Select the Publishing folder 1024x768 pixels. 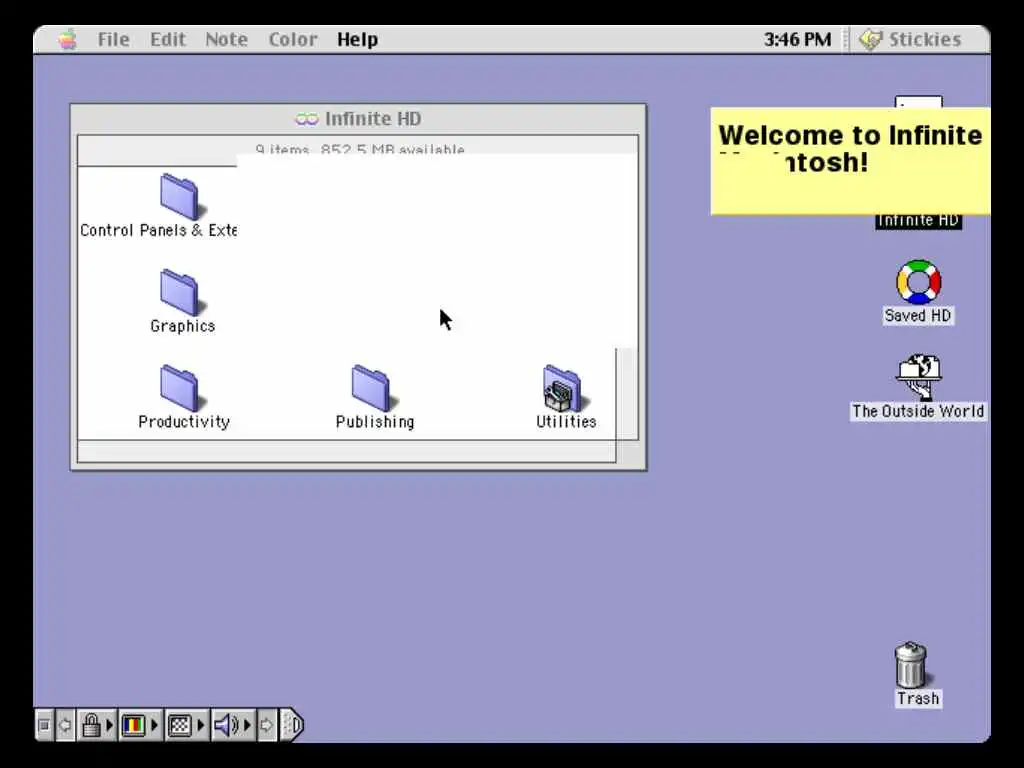point(370,388)
